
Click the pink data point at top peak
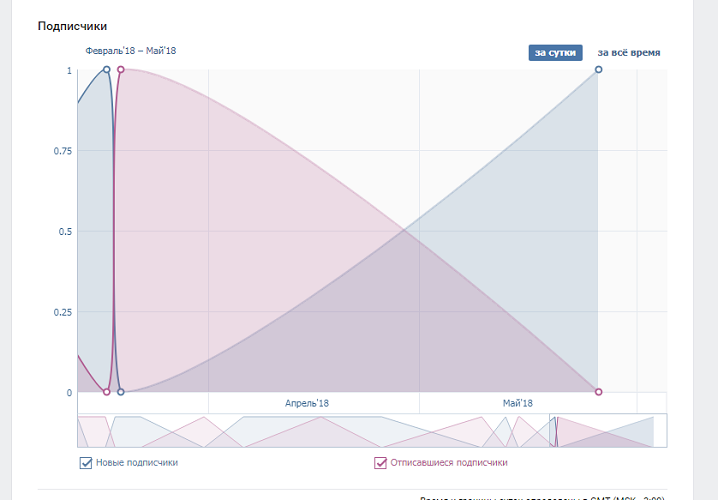point(121,70)
